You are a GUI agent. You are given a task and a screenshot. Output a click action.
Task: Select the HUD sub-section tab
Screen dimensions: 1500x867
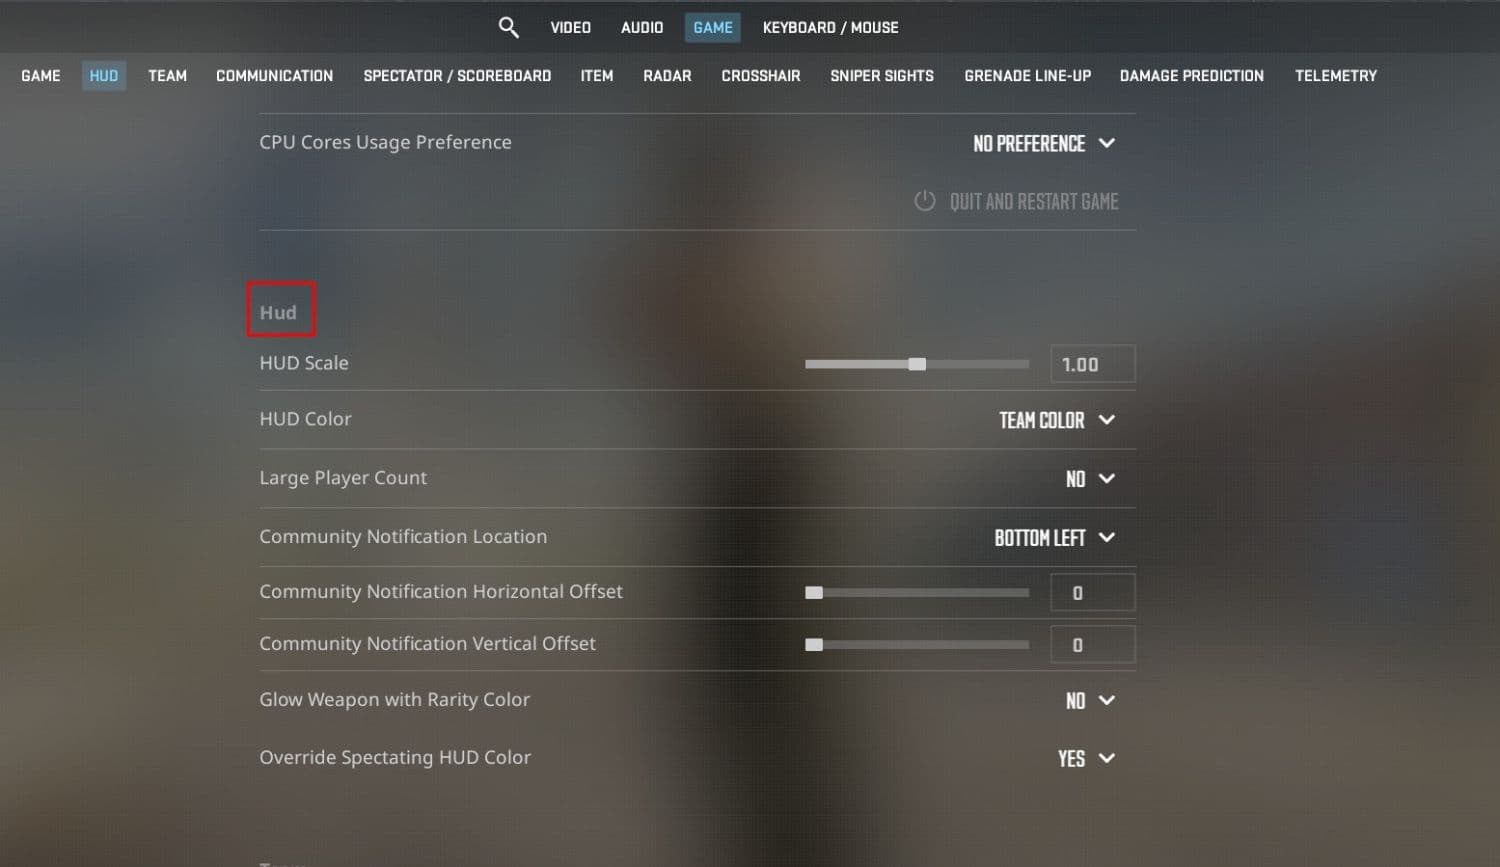tap(104, 76)
